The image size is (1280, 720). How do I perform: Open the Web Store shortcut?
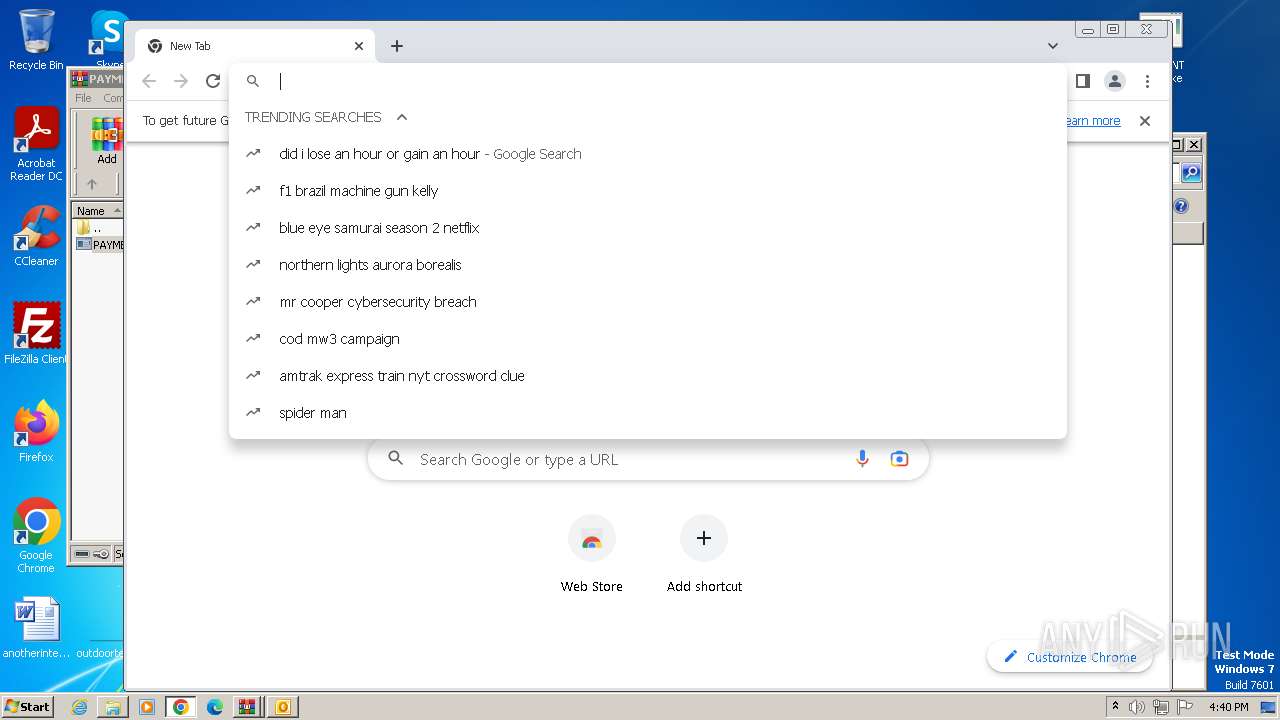pyautogui.click(x=591, y=555)
